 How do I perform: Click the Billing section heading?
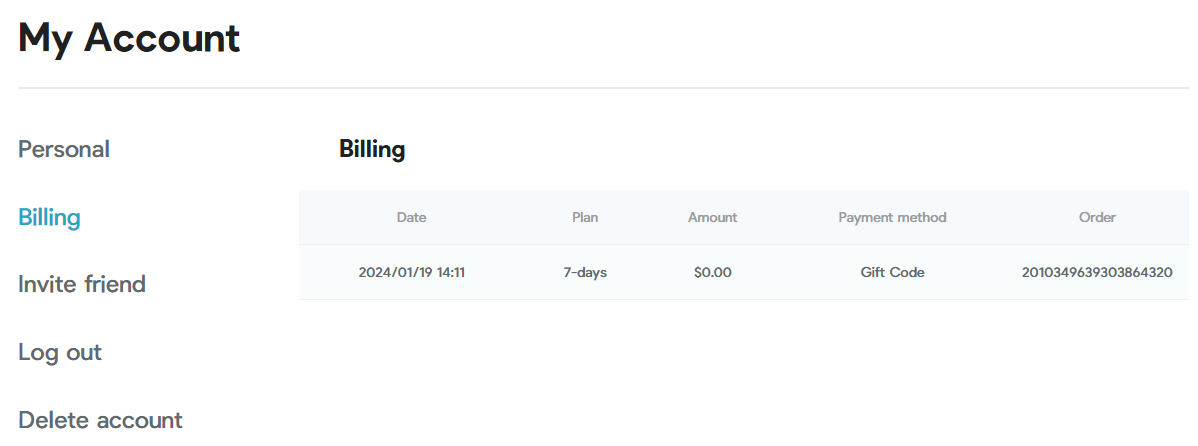[x=372, y=149]
